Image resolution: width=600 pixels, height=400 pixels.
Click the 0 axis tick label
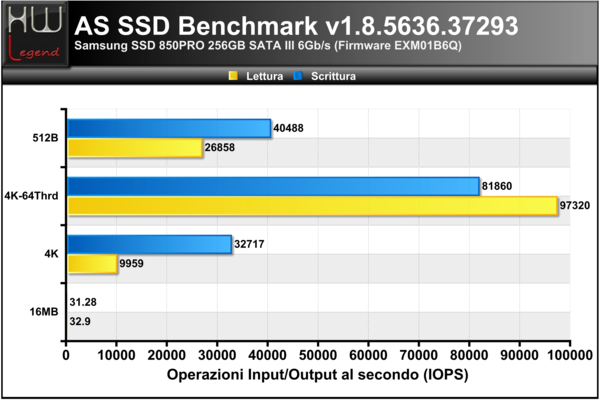[x=66, y=356]
